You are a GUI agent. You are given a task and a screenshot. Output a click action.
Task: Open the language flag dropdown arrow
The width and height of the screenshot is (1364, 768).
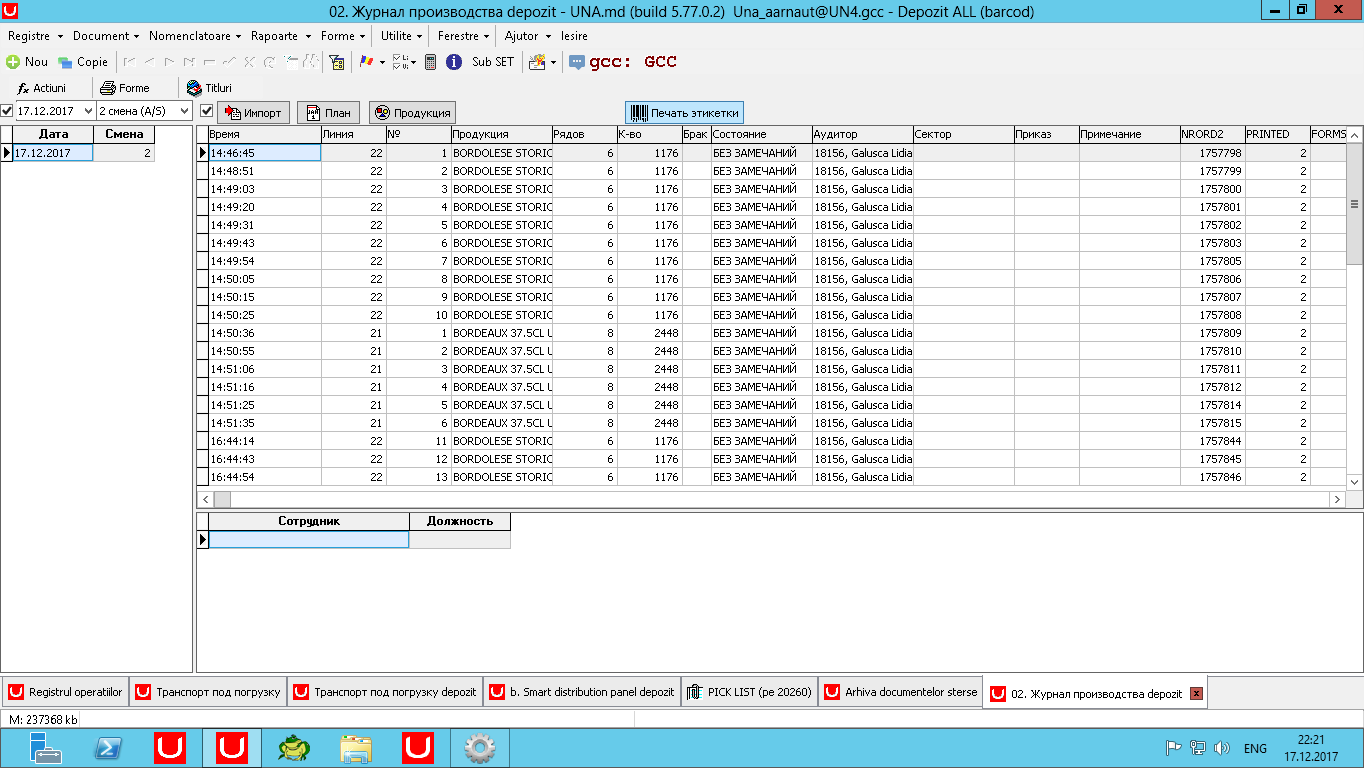[x=382, y=62]
